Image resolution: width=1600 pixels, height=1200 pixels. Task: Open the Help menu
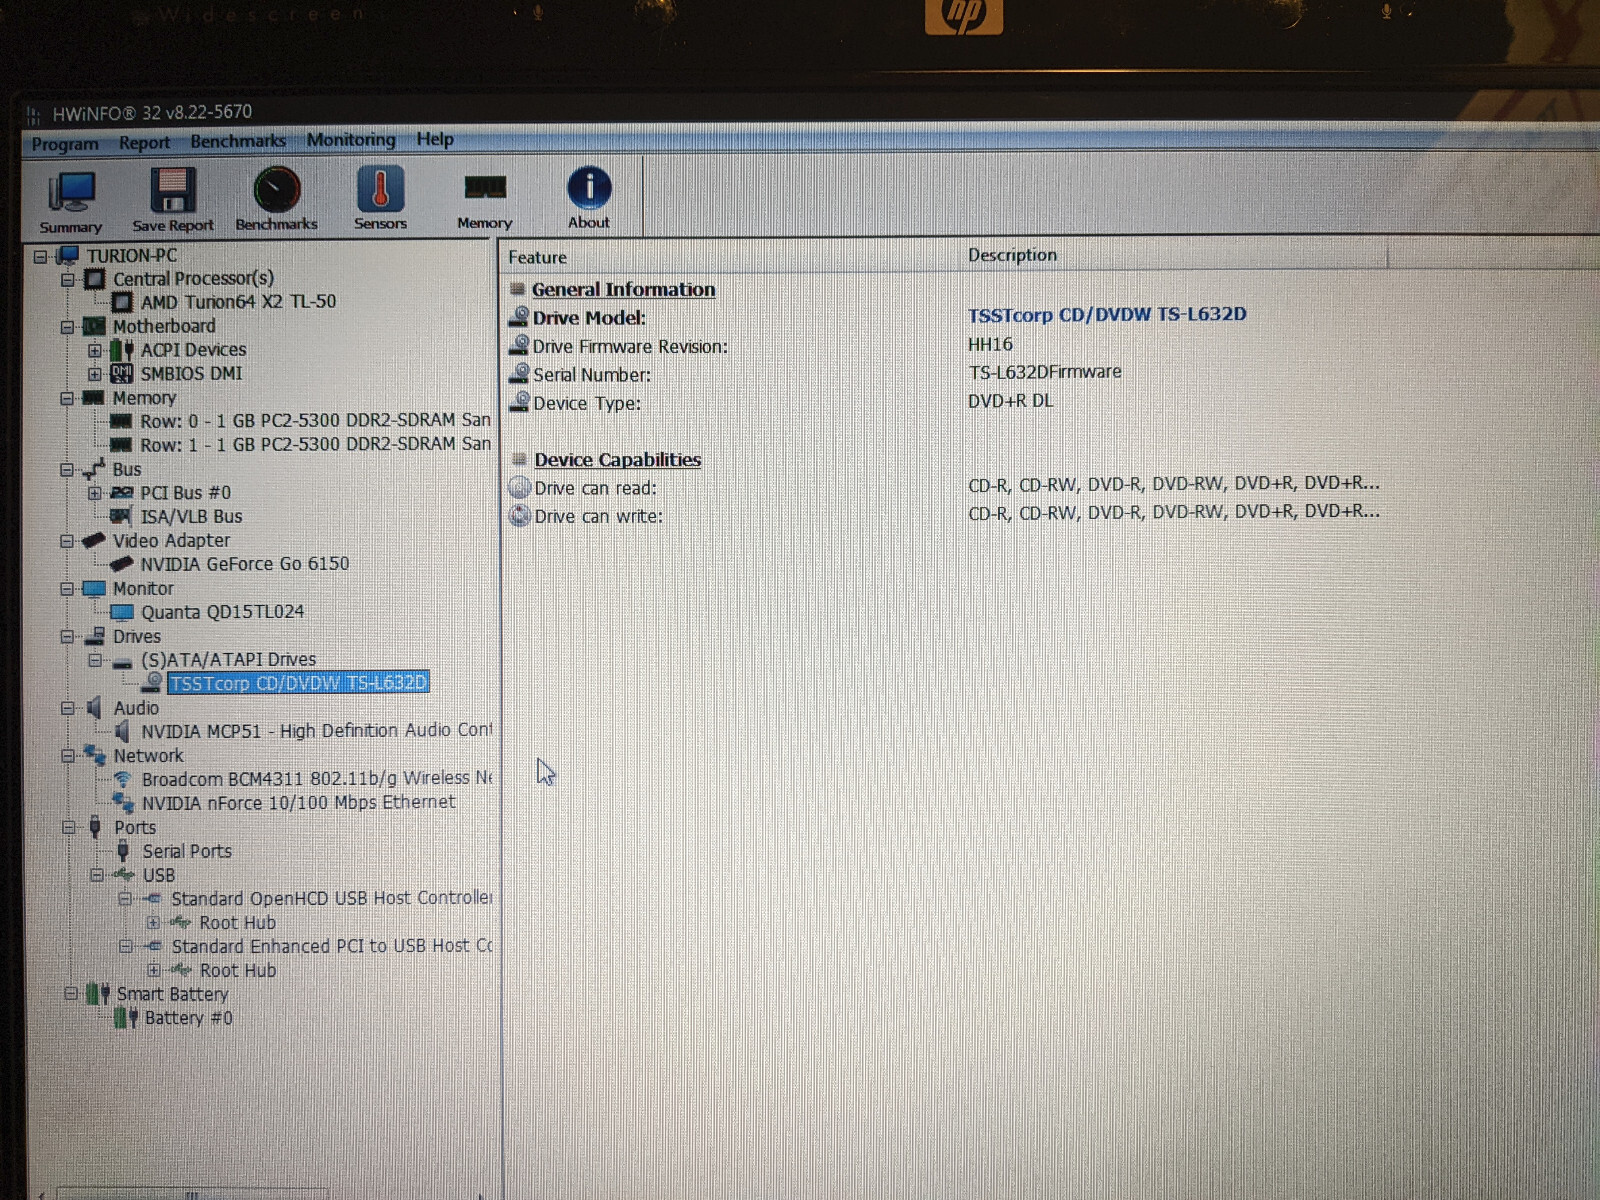coord(435,139)
